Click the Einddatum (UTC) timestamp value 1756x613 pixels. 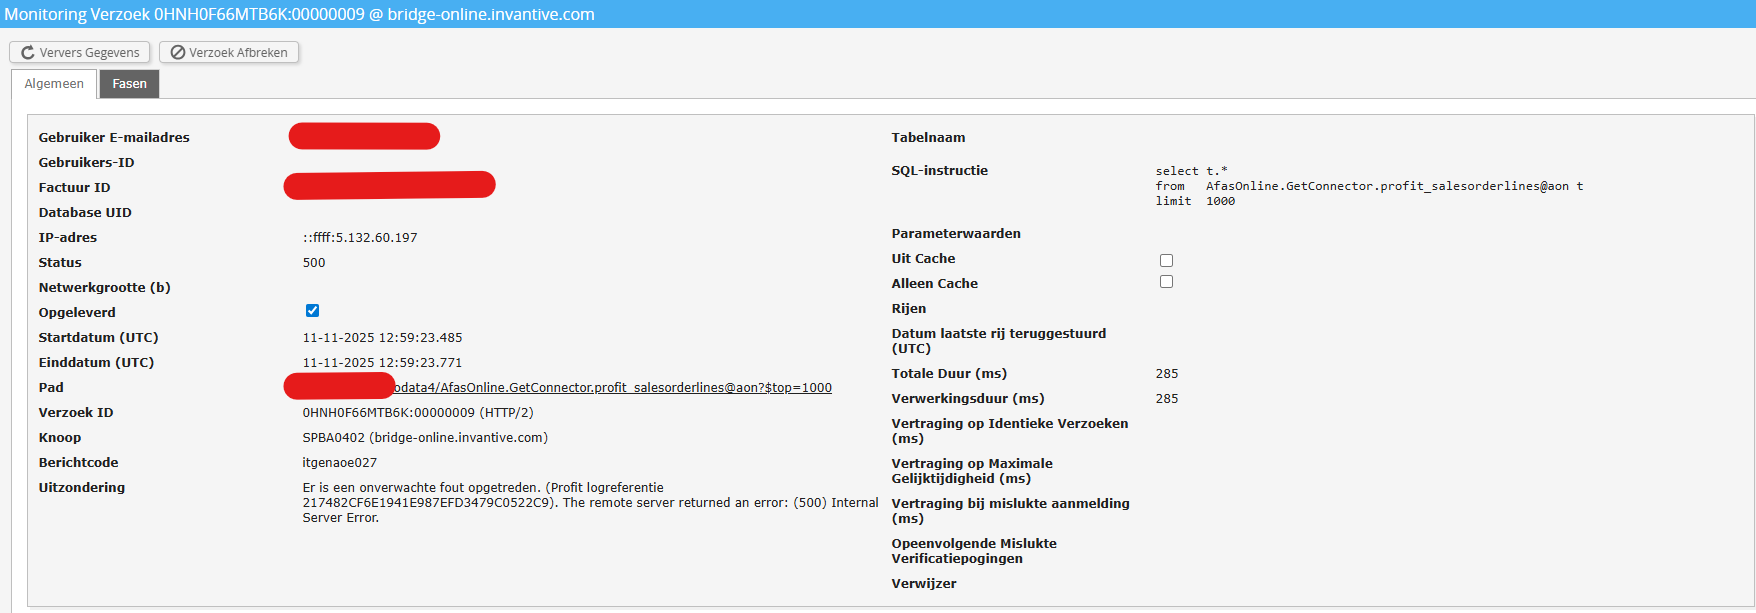(382, 363)
